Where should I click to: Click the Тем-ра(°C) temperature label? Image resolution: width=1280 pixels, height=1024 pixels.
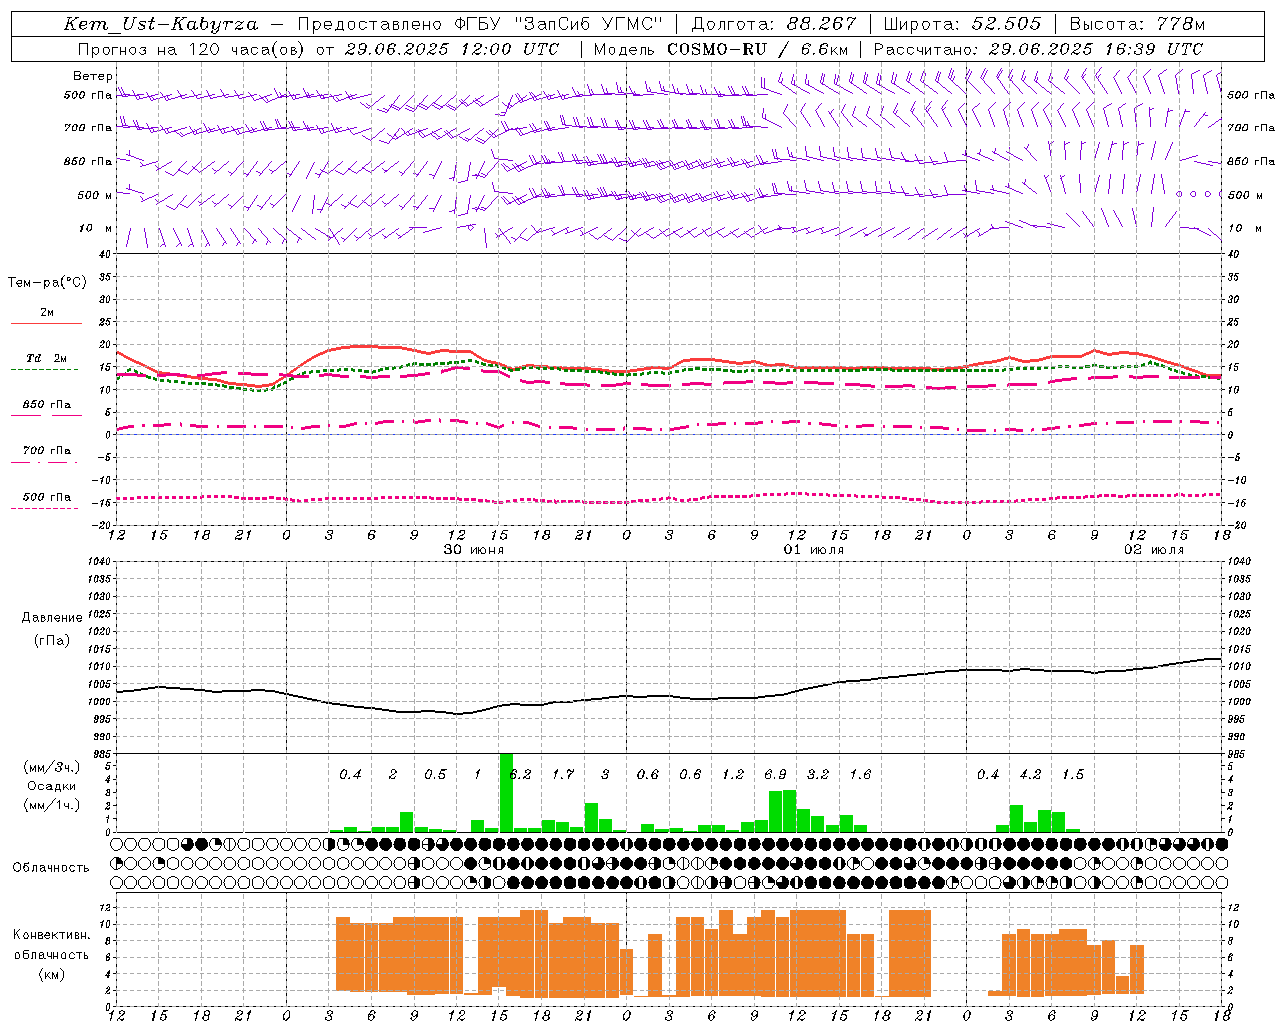pyautogui.click(x=47, y=283)
